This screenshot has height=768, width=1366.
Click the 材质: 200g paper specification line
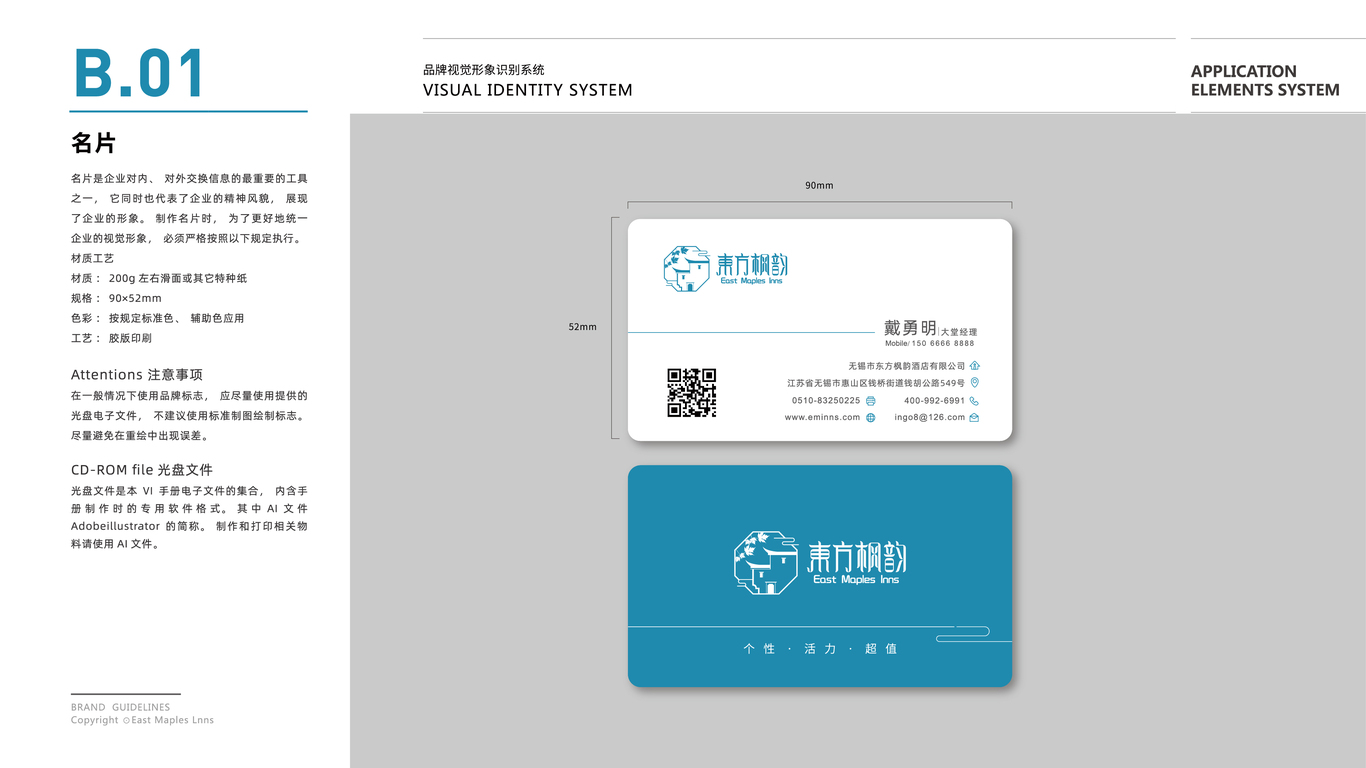click(x=159, y=278)
